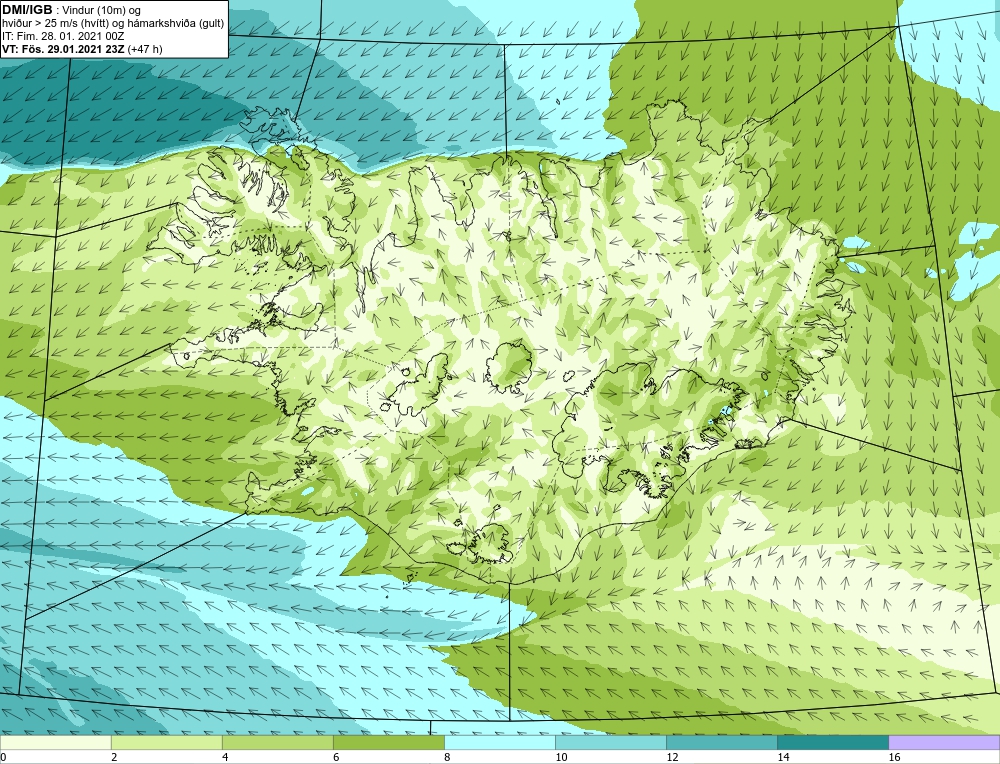Click the 8-10 m/s light cyan swatch

tap(500, 742)
